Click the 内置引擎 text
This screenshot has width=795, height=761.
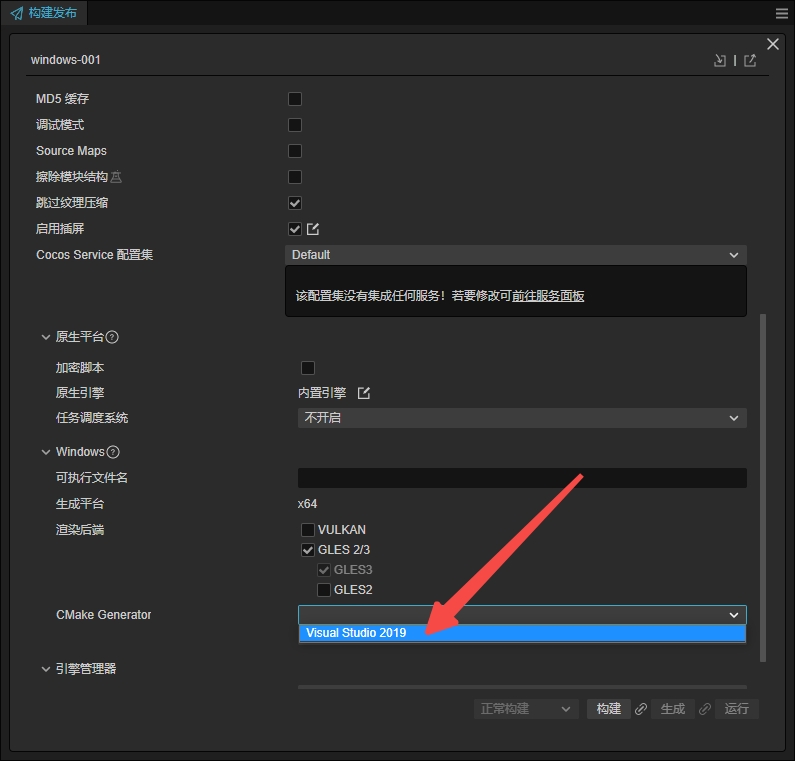coord(322,393)
